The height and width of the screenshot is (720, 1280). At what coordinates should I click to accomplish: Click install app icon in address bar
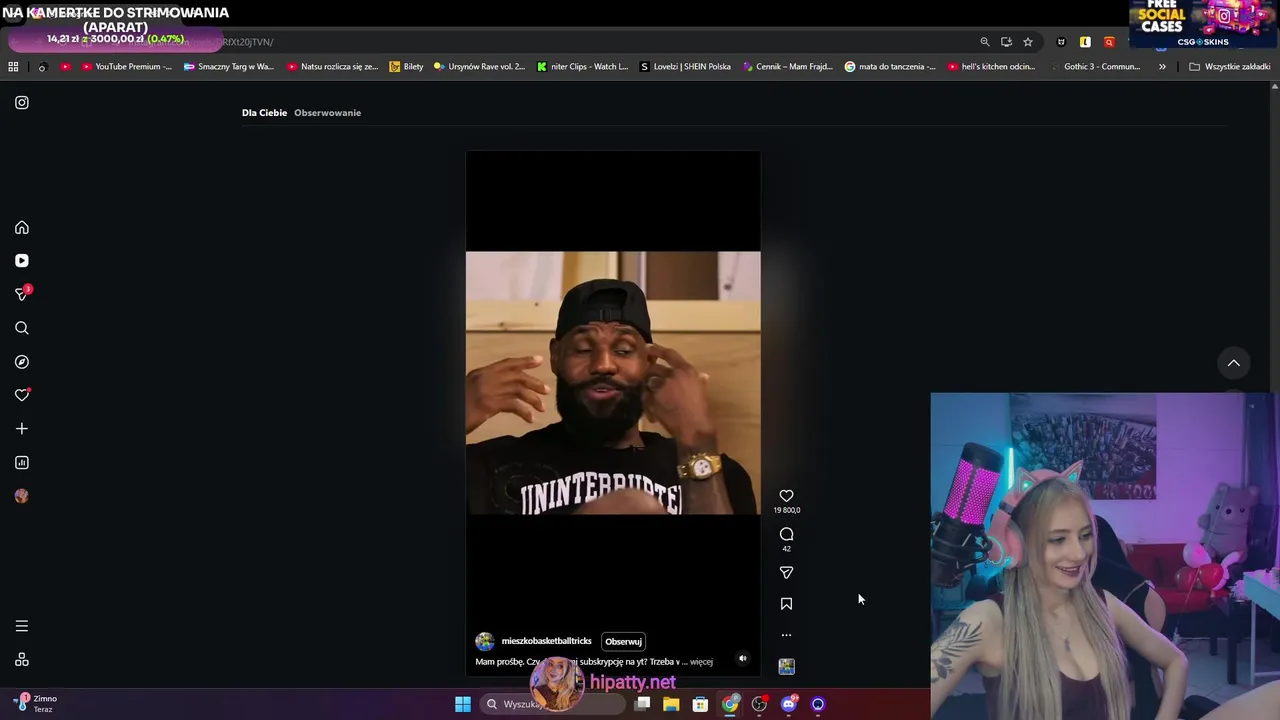point(1006,42)
